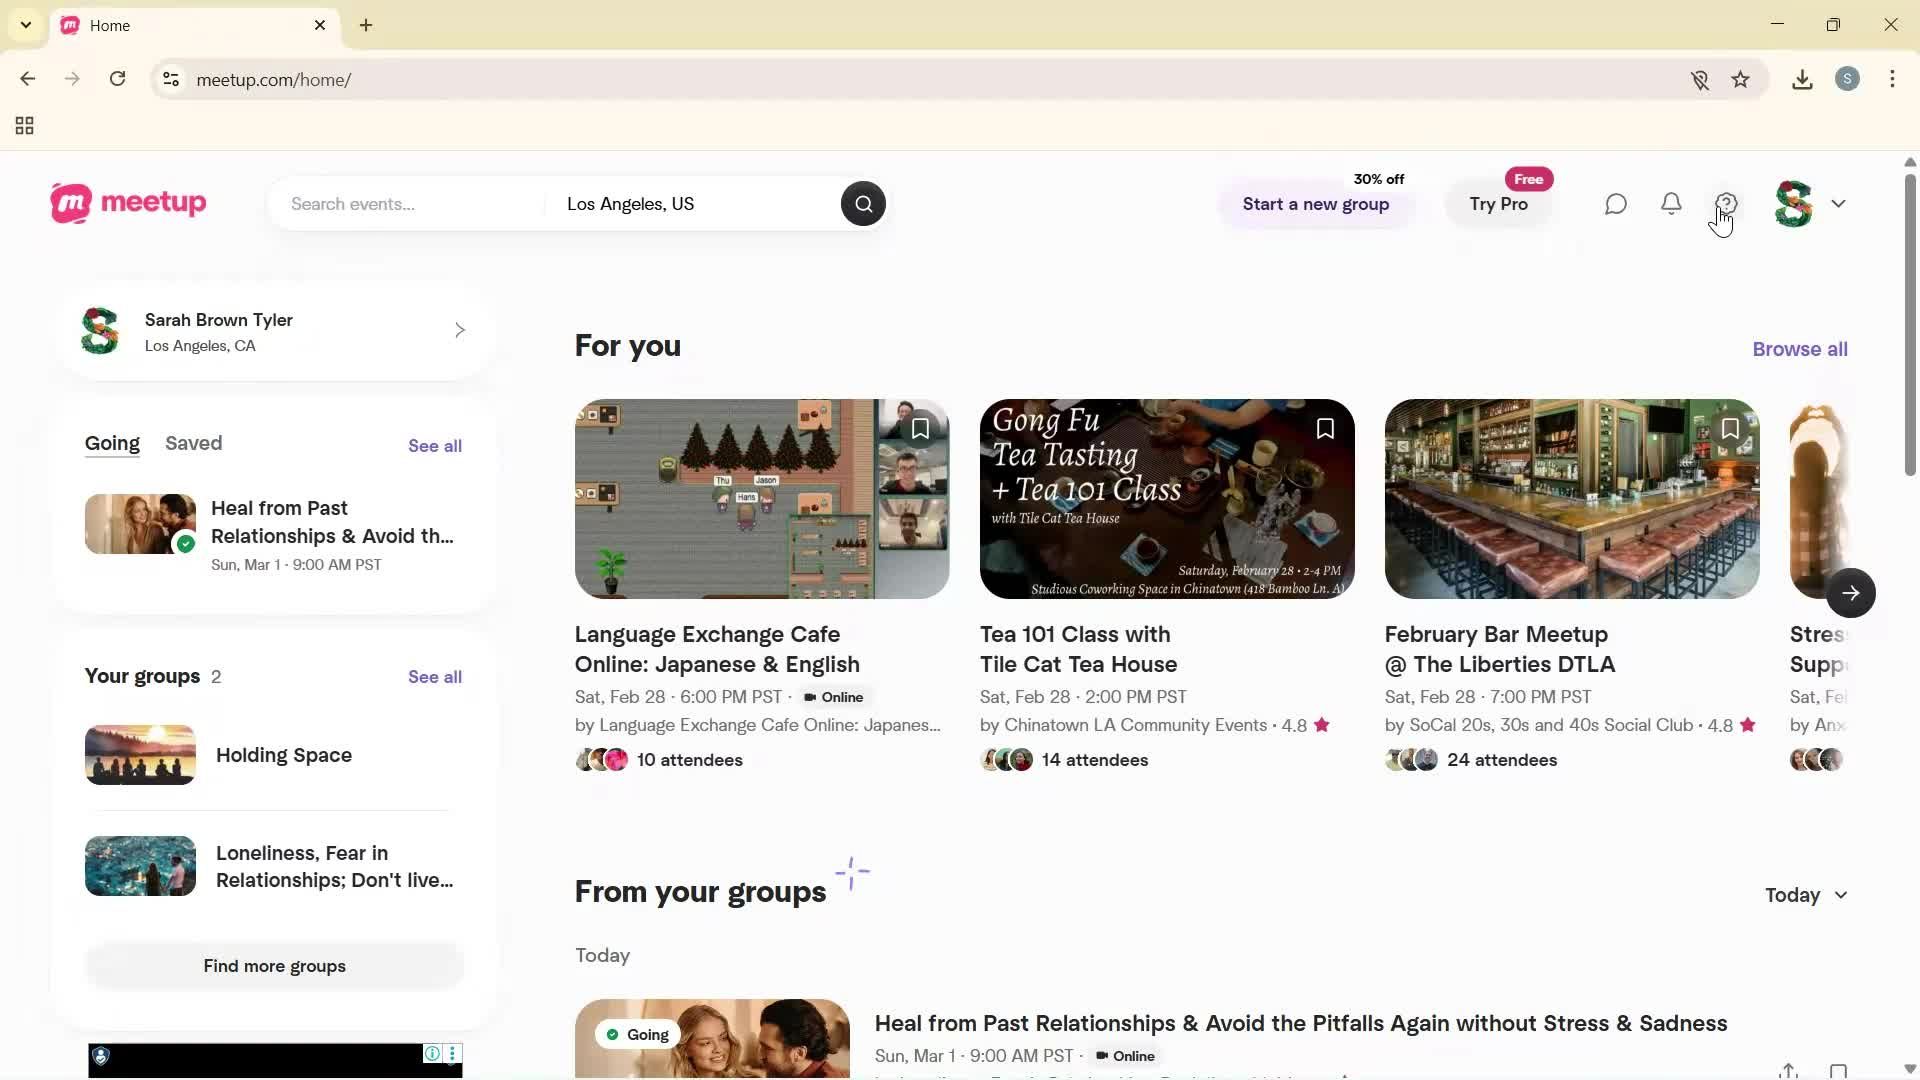The image size is (1920, 1080).
Task: Click Start a new group
Action: tap(1315, 203)
